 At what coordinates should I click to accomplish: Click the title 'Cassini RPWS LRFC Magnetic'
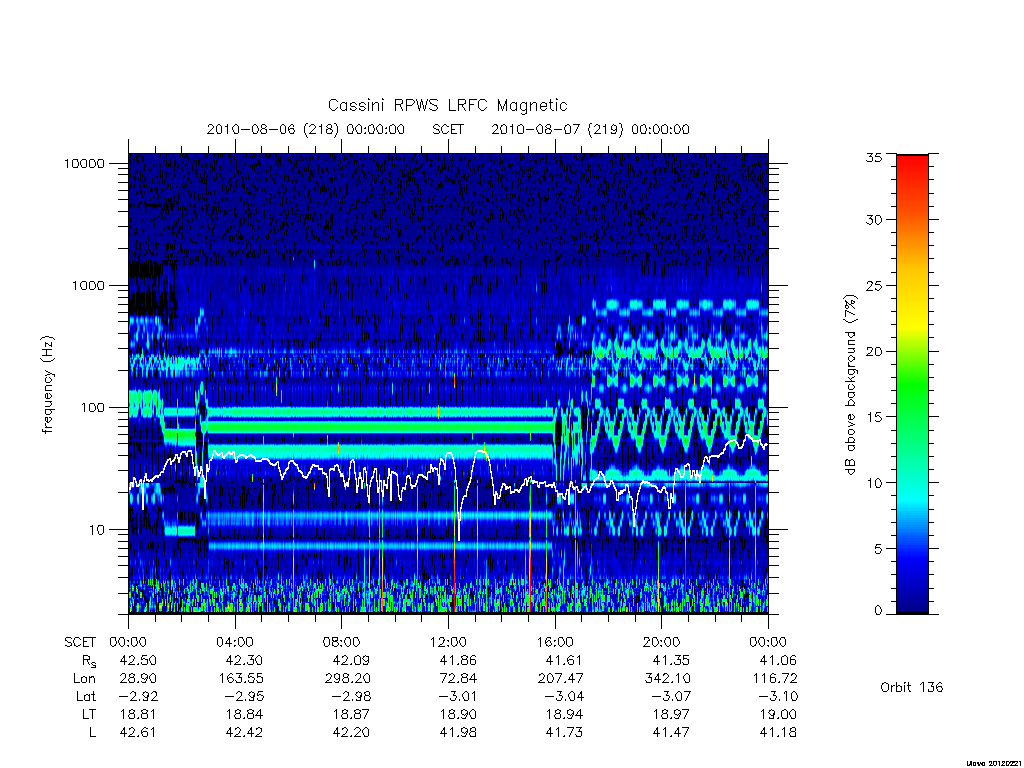click(x=447, y=105)
